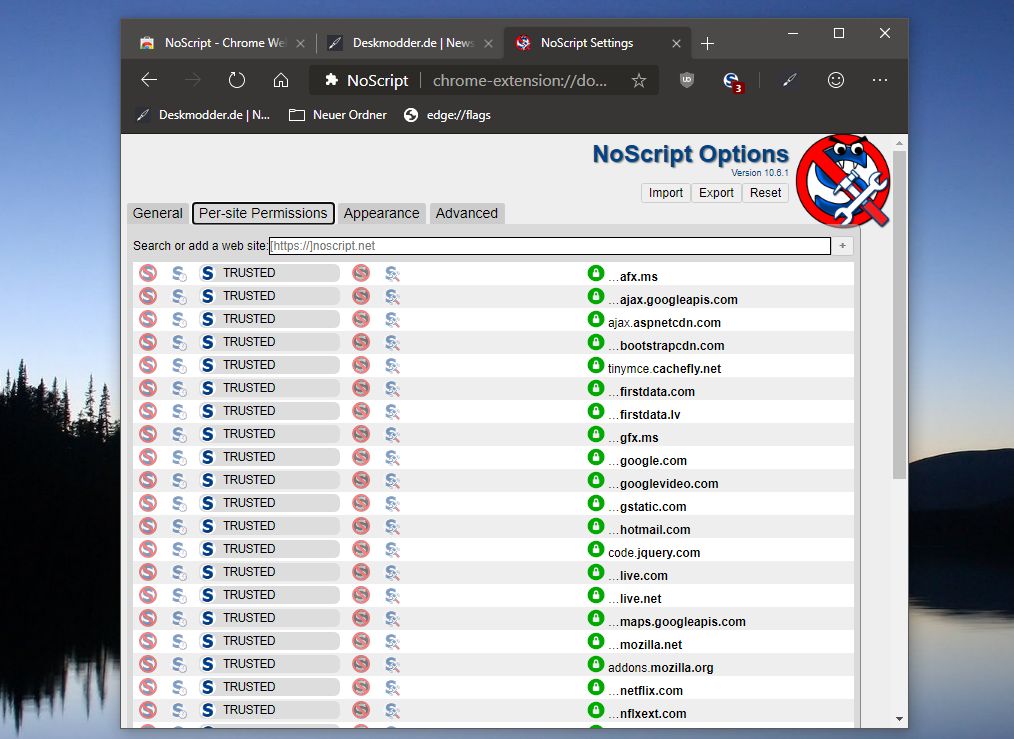Toggle the HTTPS lock for gstatic.com
The image size is (1014, 739).
(x=596, y=503)
